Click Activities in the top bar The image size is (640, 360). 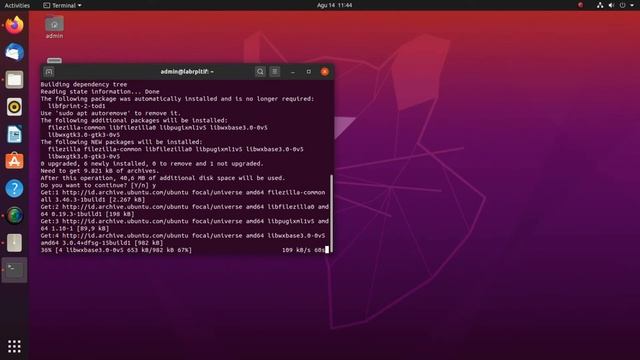click(17, 5)
